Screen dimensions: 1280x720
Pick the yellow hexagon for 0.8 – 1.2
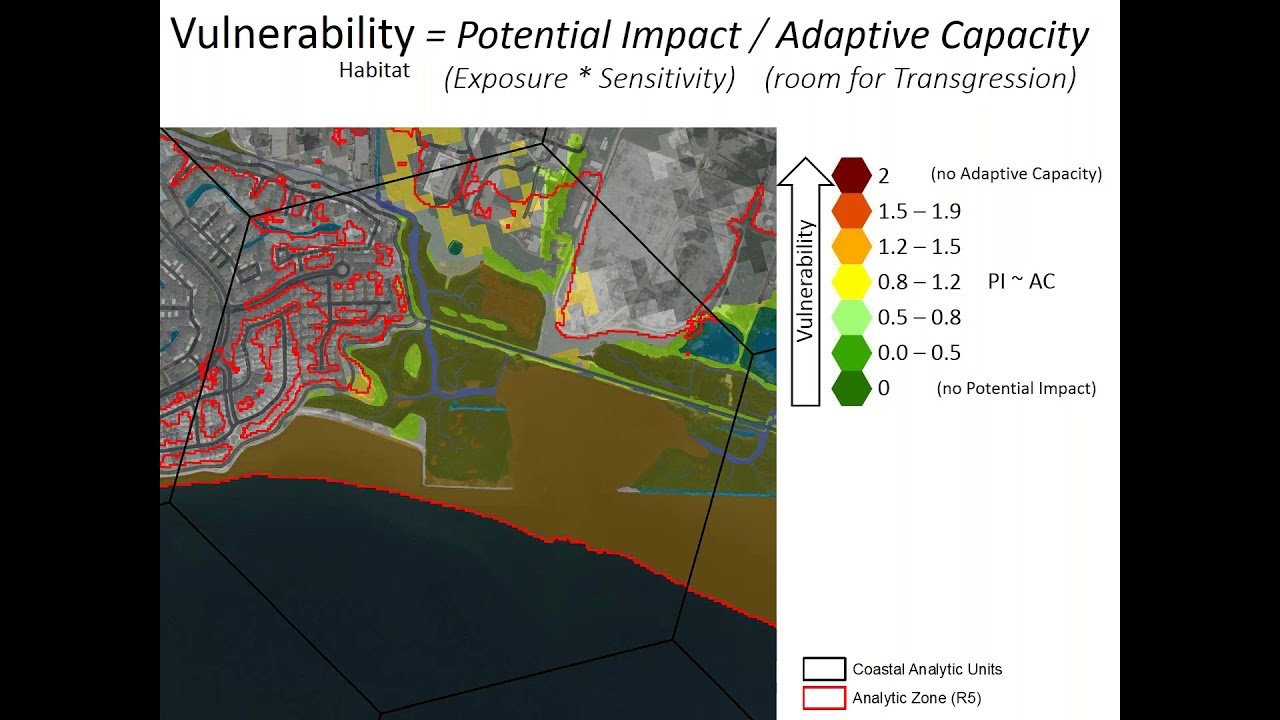[x=852, y=282]
